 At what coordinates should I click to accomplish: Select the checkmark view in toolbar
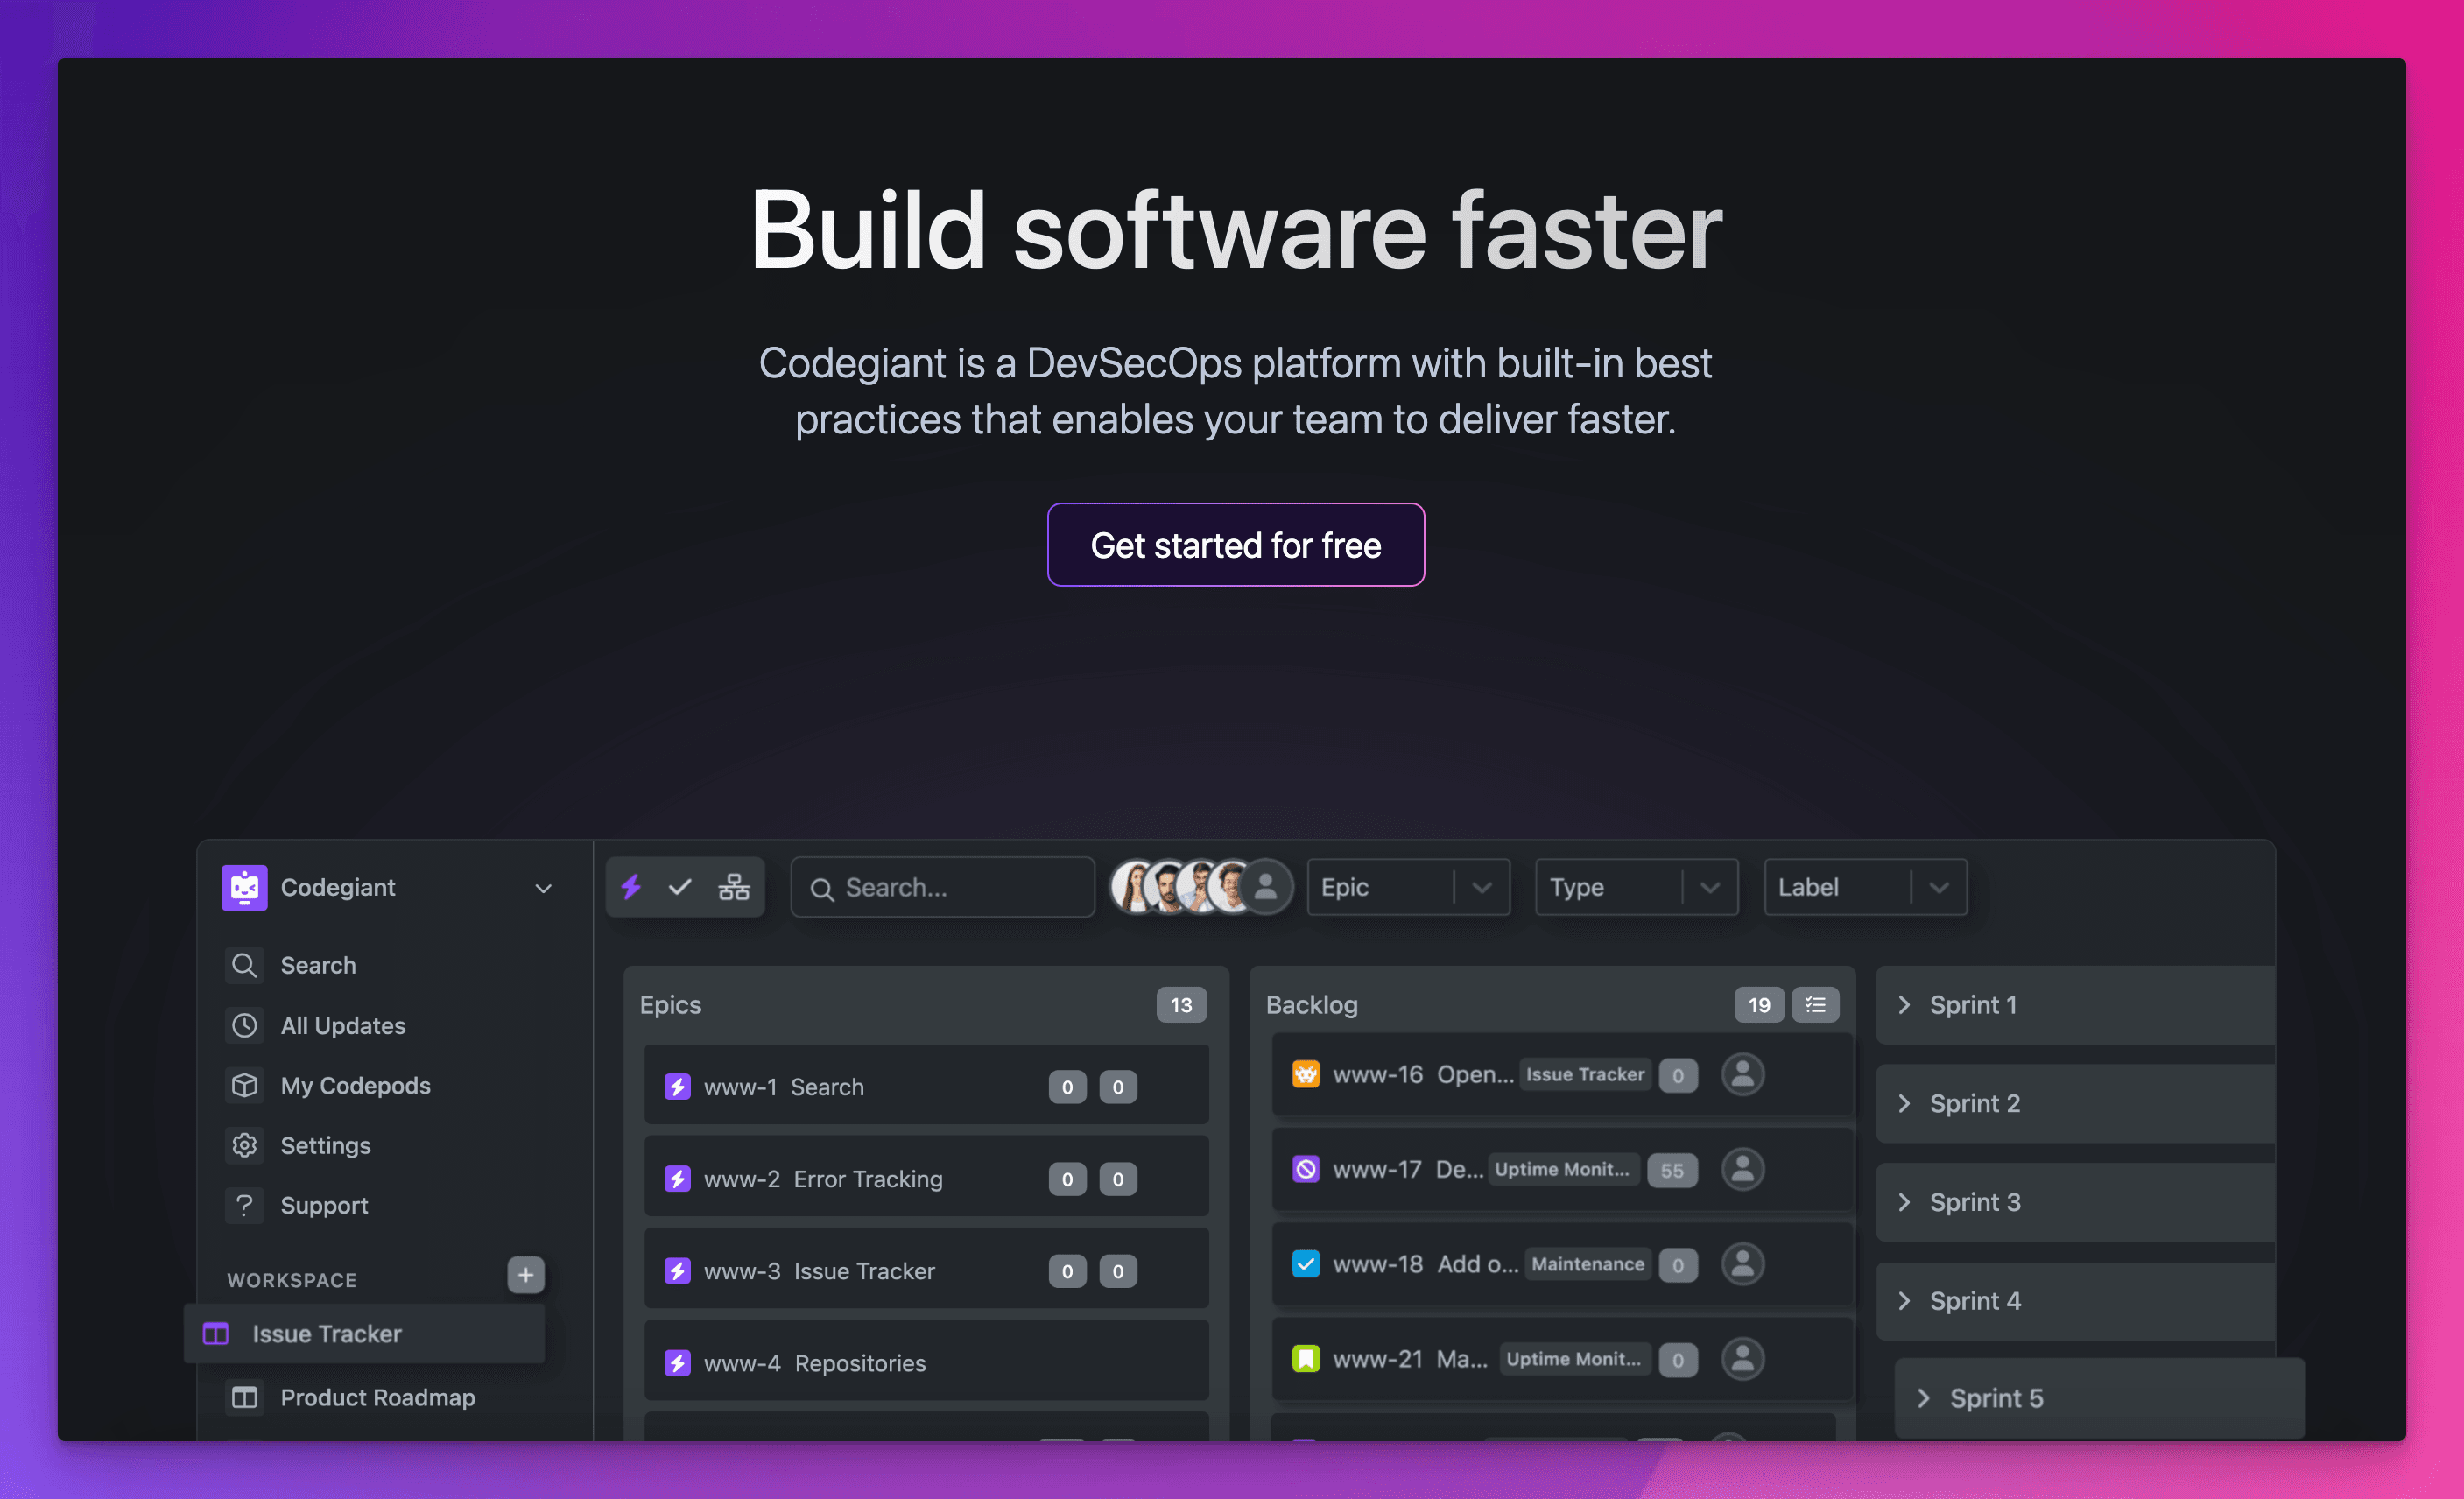pyautogui.click(x=680, y=887)
